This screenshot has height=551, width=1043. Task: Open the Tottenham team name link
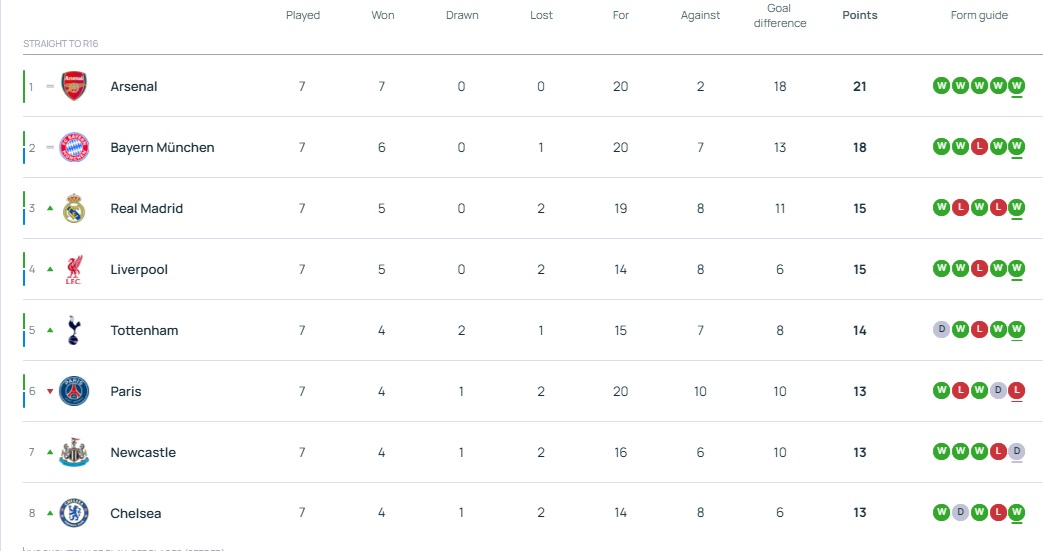point(144,330)
